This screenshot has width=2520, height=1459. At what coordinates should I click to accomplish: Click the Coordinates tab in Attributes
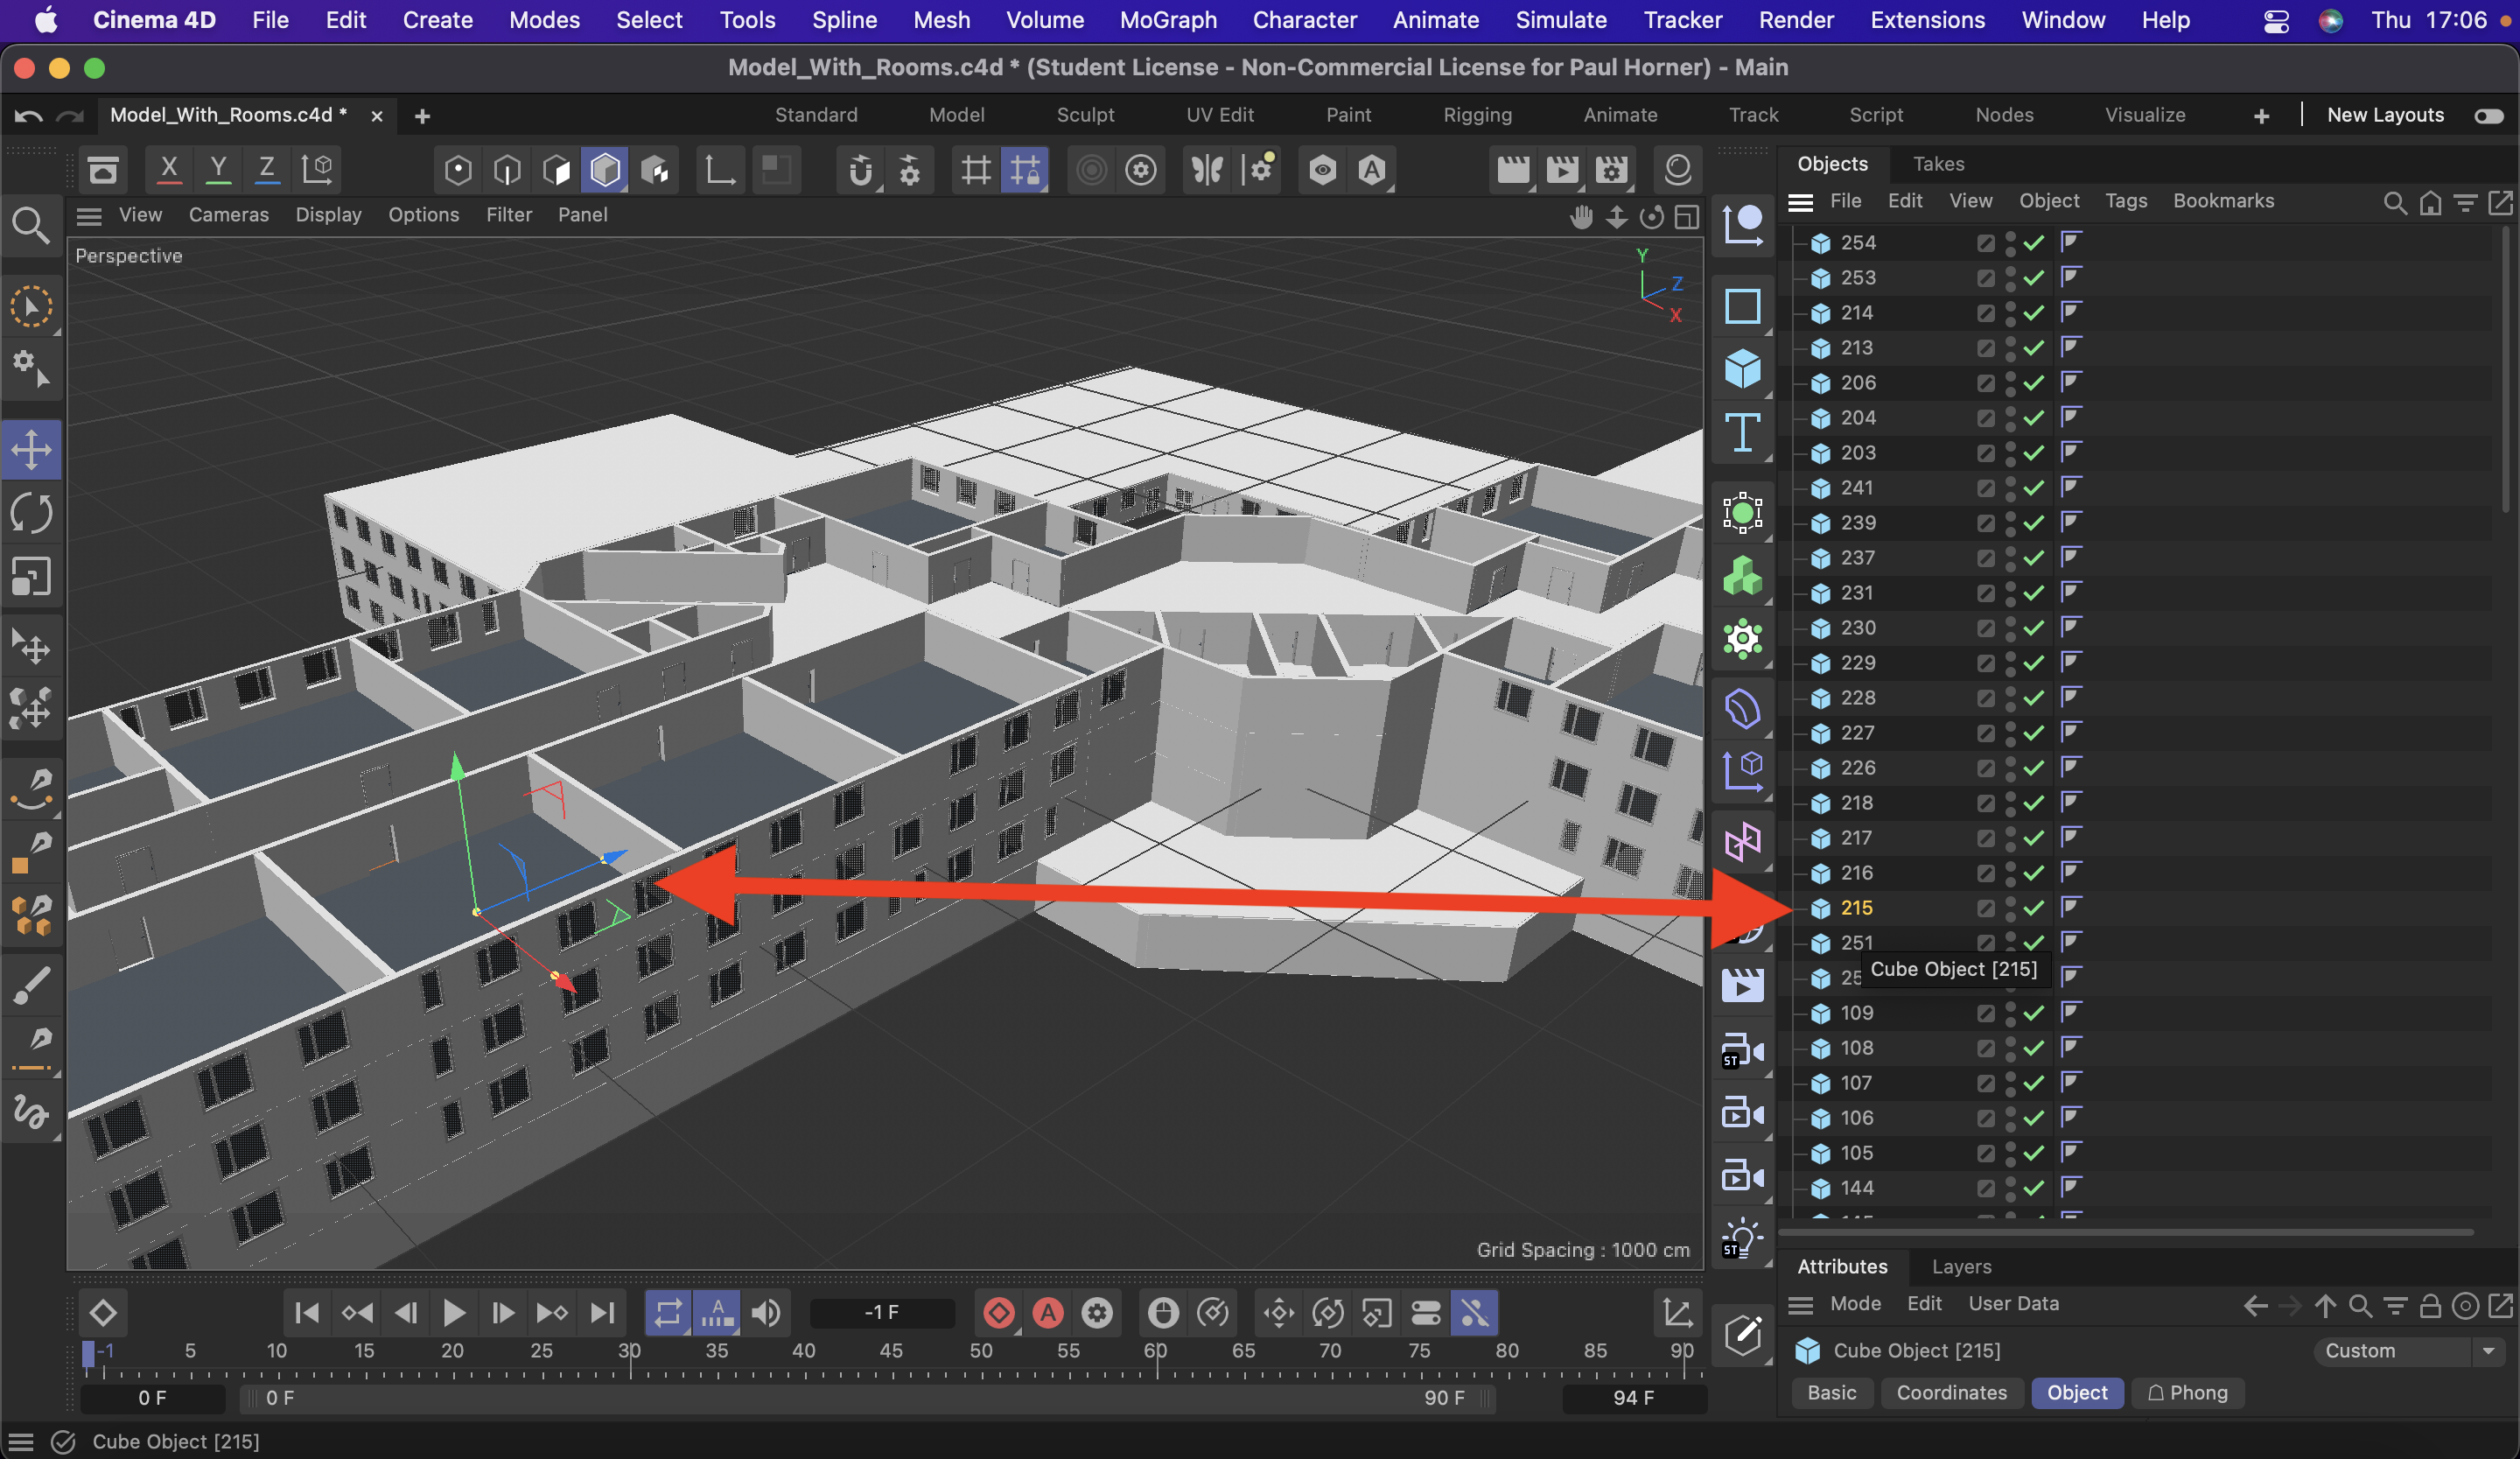click(x=1949, y=1393)
